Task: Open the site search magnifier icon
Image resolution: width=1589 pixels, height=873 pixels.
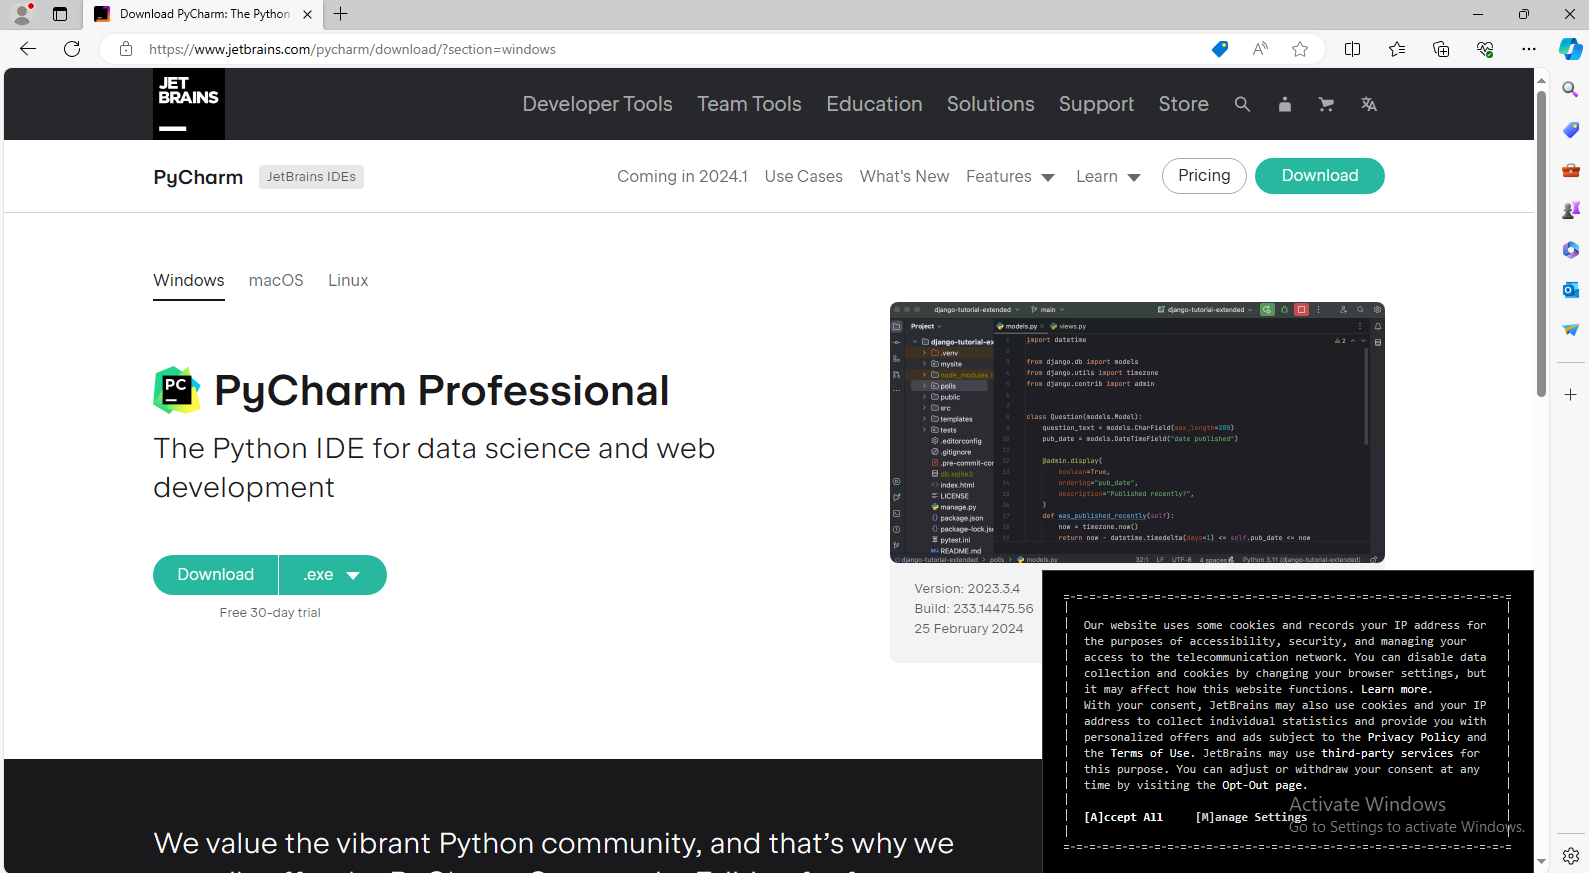Action: click(1242, 104)
